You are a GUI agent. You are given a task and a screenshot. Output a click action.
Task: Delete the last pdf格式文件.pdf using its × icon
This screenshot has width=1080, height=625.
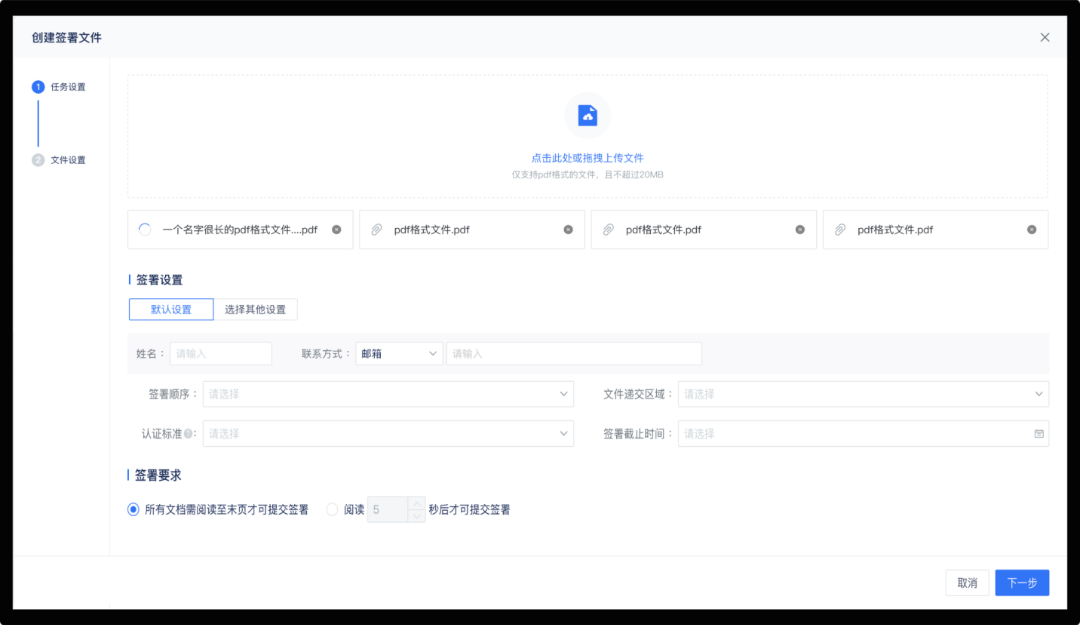tap(1031, 229)
